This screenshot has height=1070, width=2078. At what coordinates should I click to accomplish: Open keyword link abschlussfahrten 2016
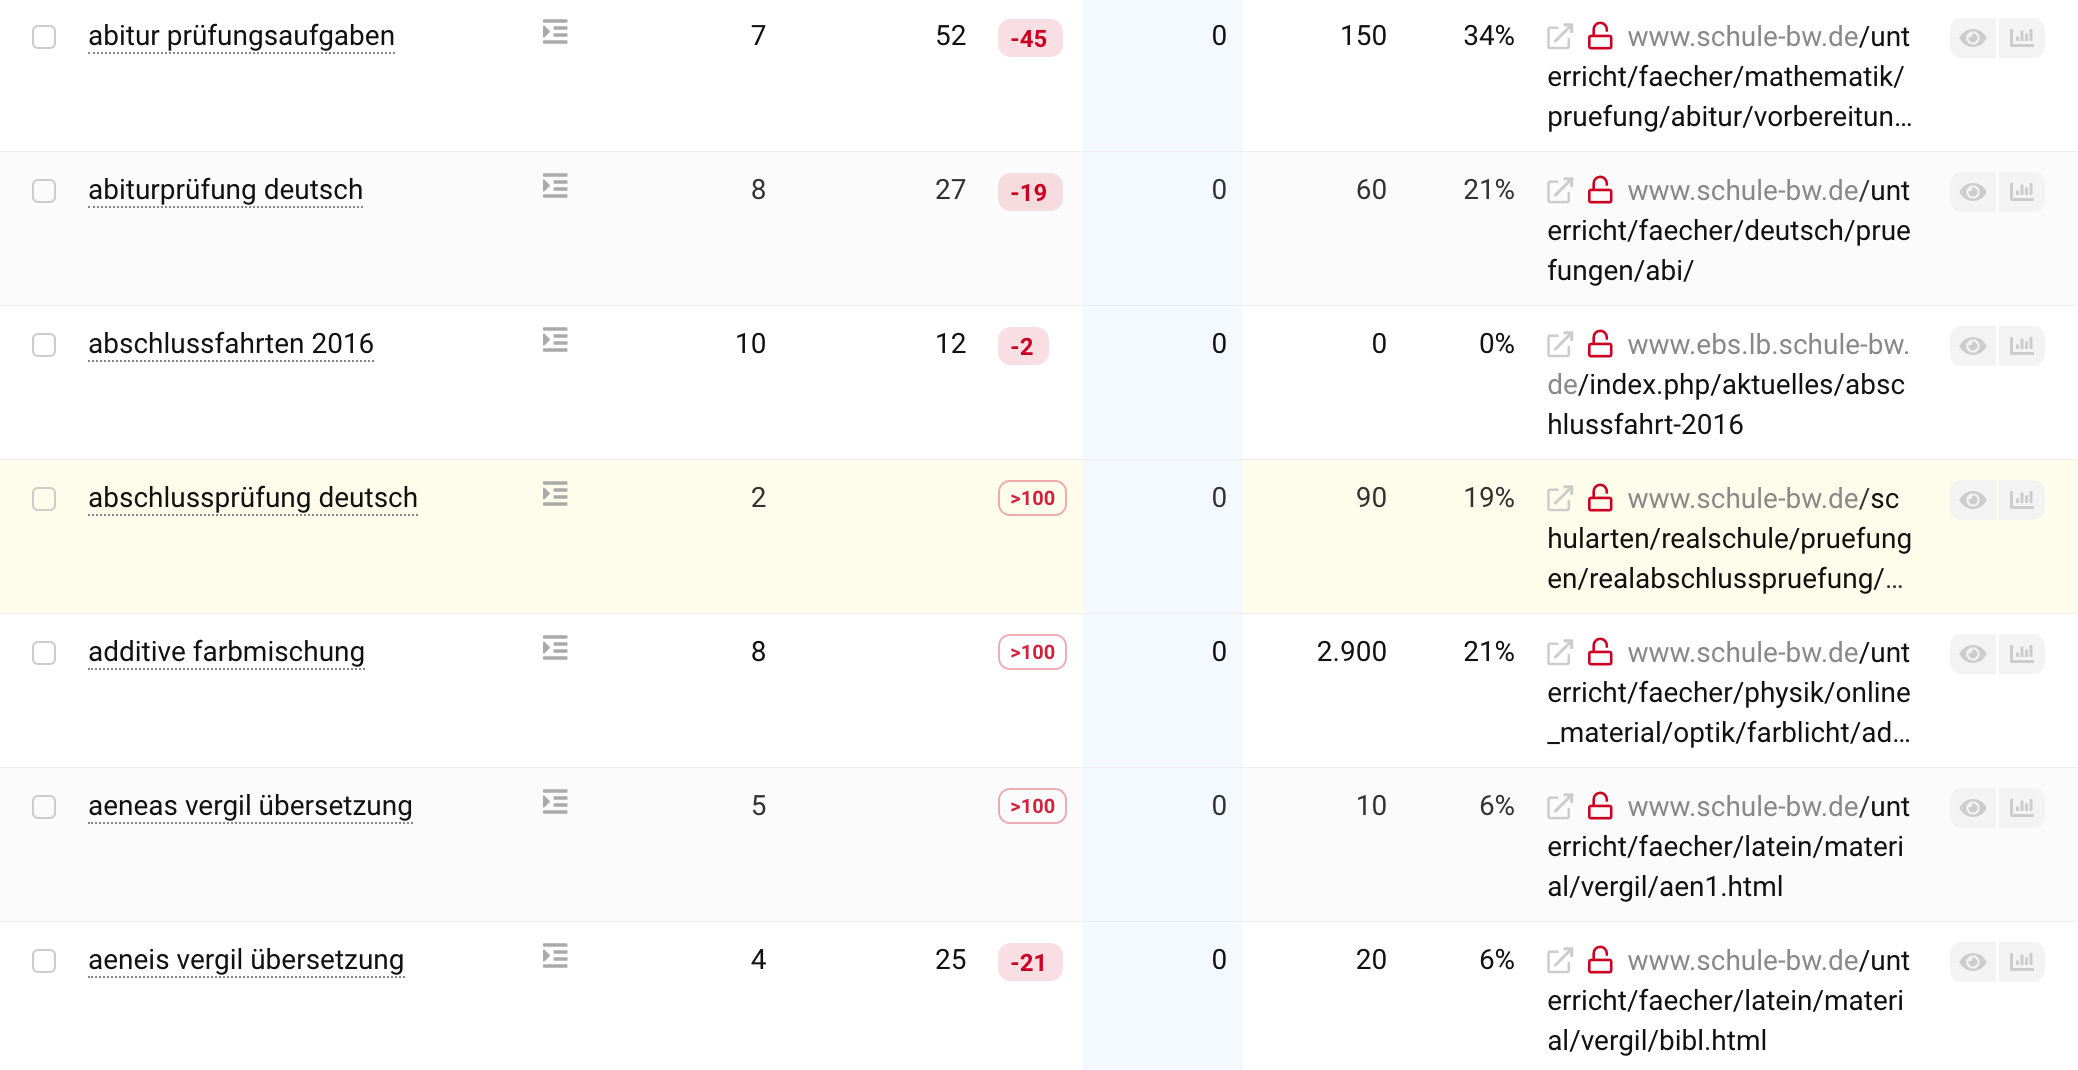pos(231,344)
